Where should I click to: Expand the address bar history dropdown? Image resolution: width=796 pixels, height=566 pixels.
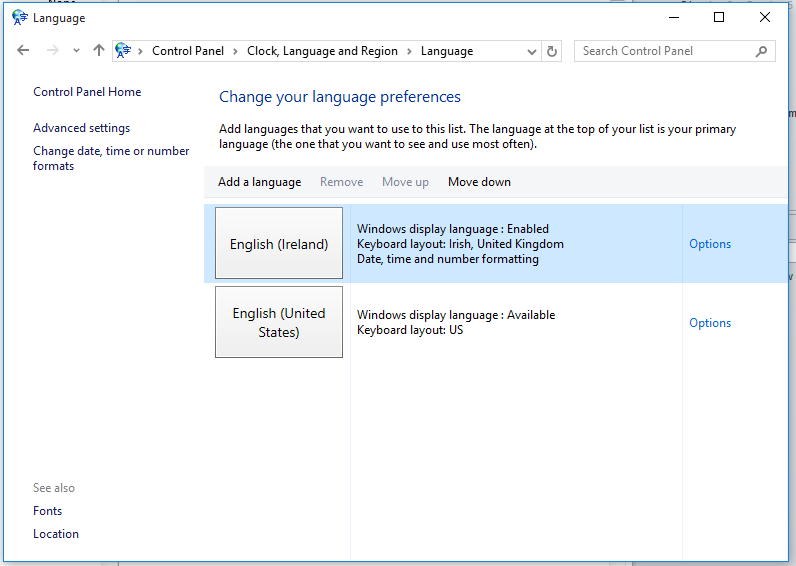[x=532, y=51]
